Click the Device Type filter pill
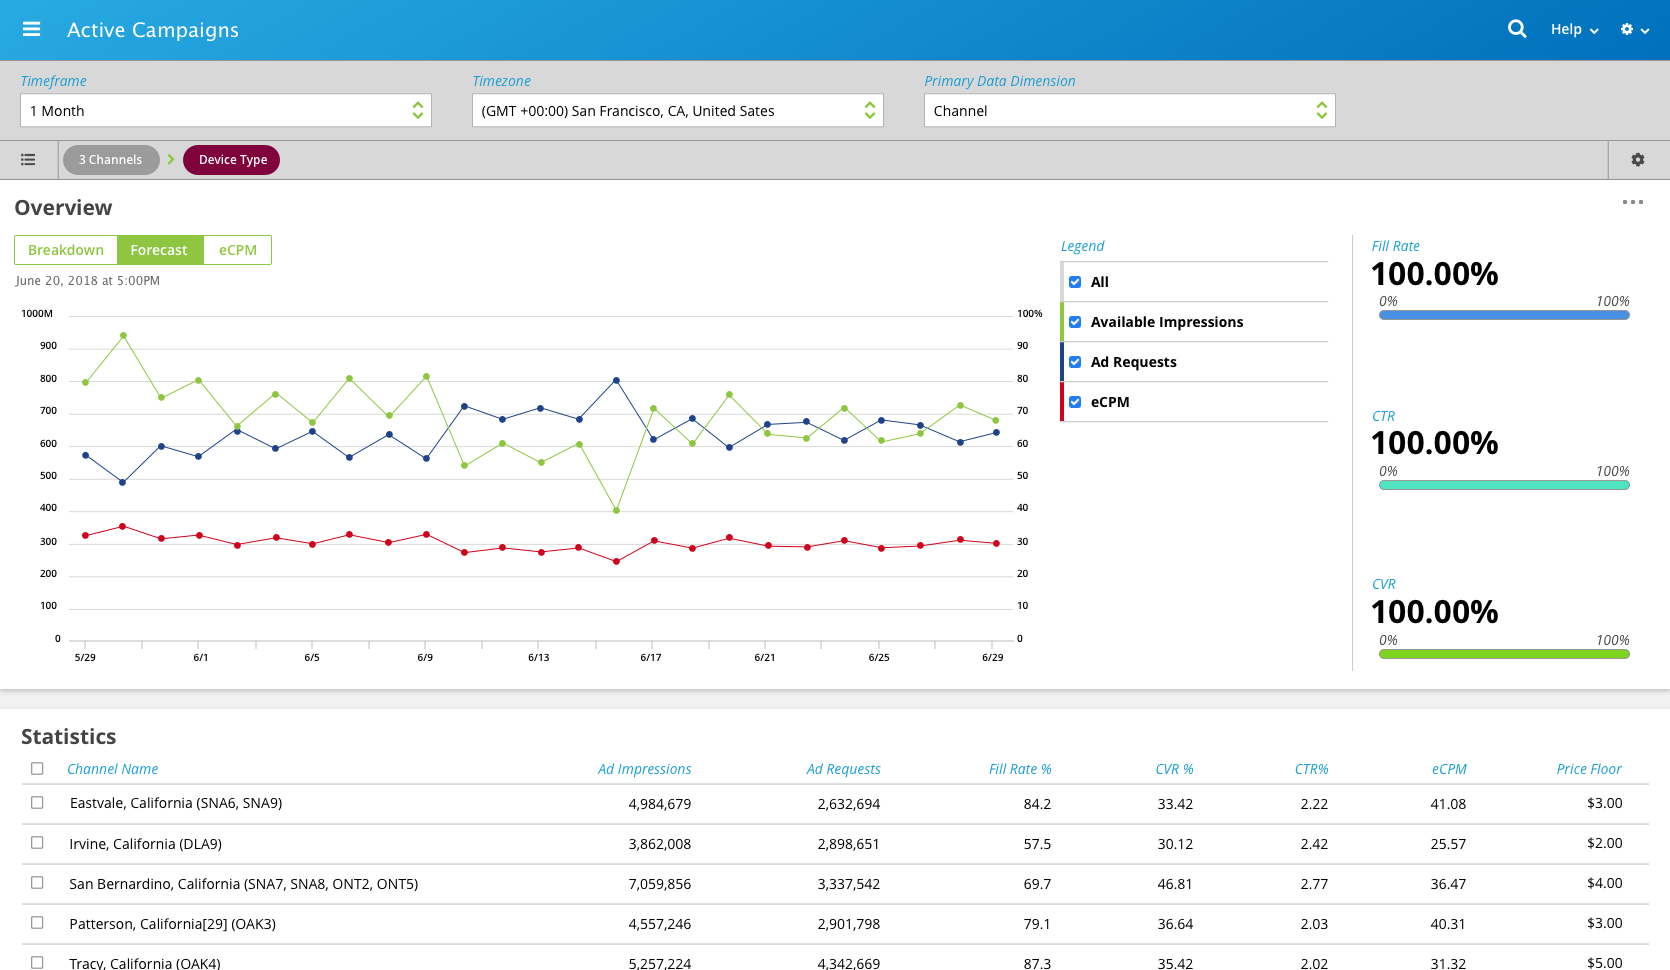The width and height of the screenshot is (1670, 970). [232, 160]
